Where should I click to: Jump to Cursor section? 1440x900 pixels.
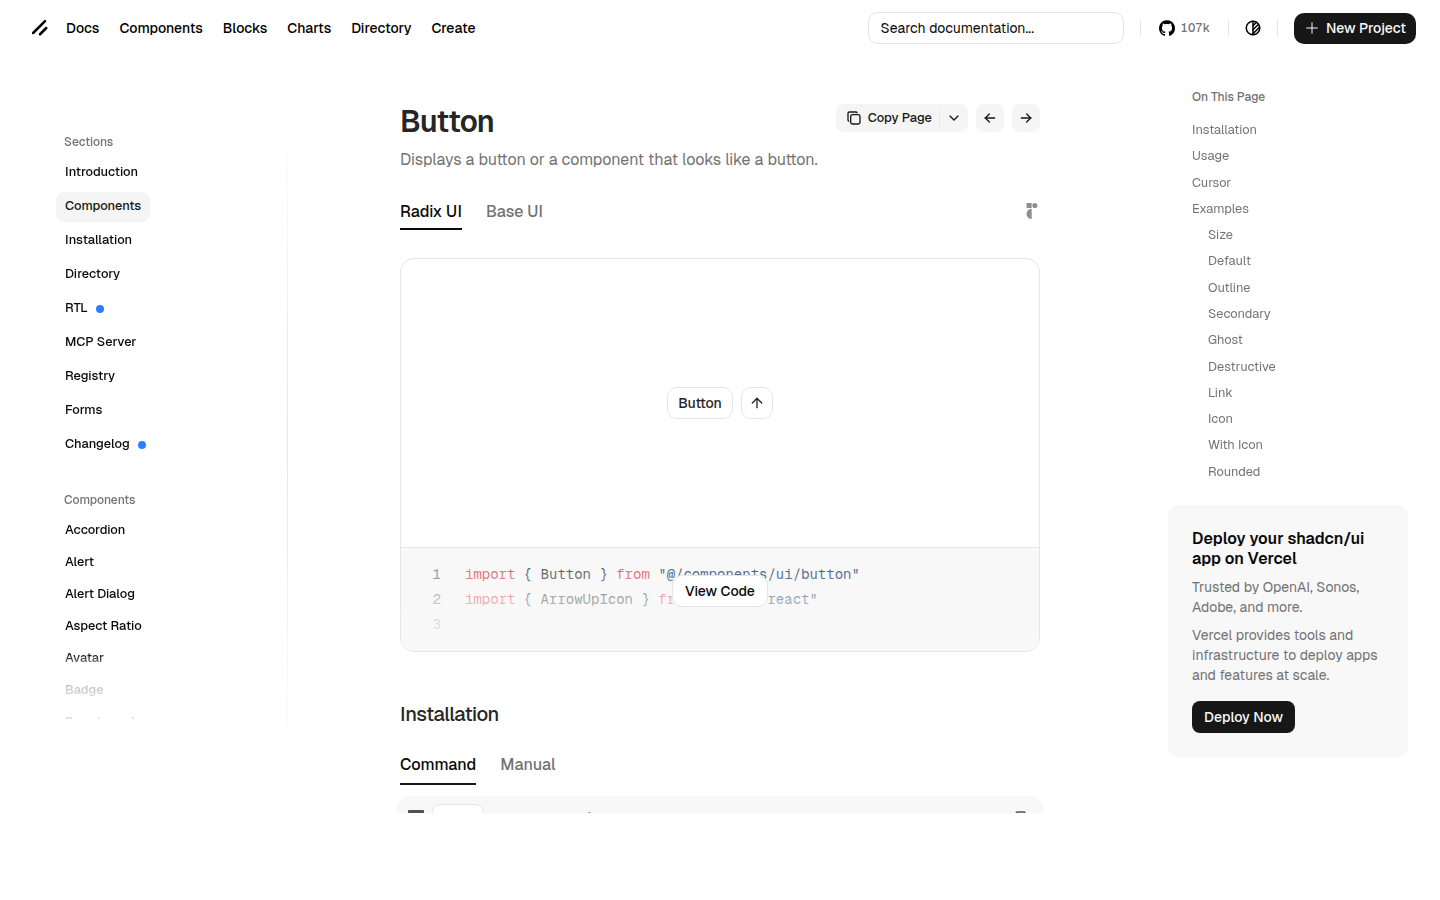pos(1211,183)
